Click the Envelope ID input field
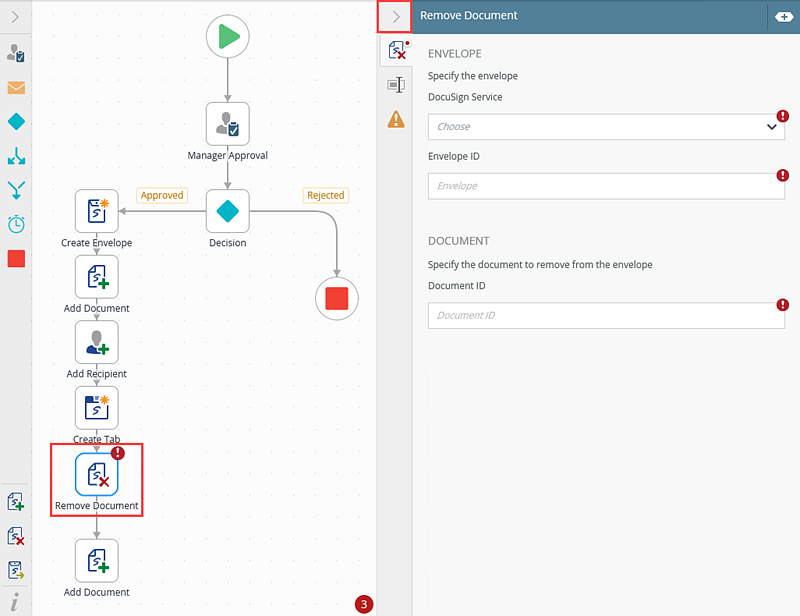800x616 pixels. 606,186
